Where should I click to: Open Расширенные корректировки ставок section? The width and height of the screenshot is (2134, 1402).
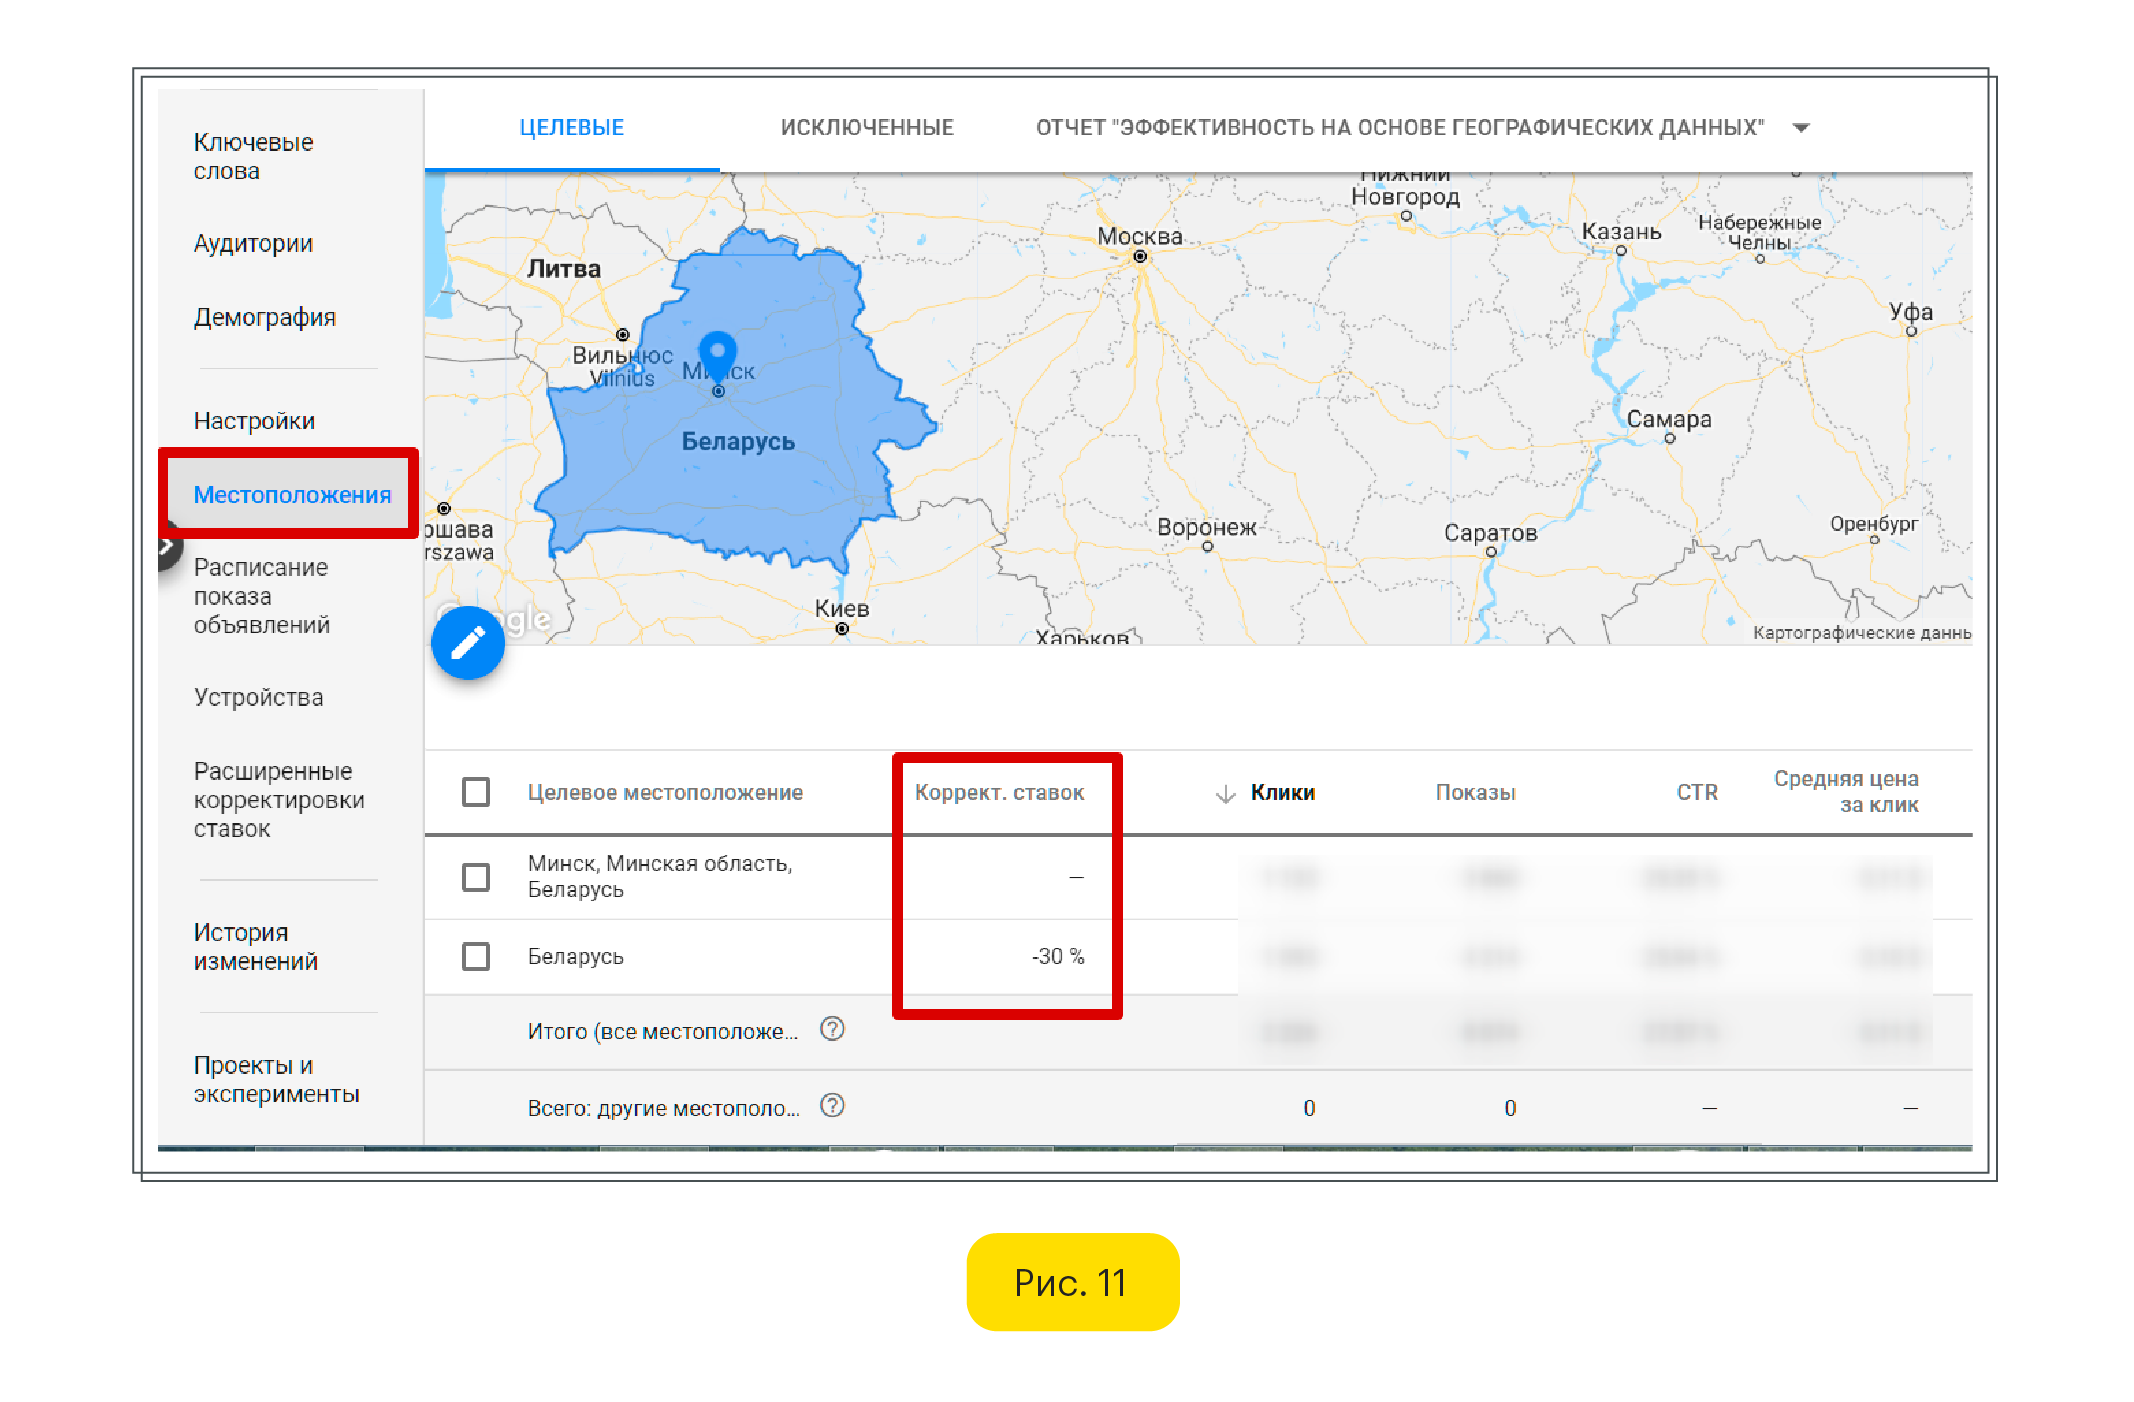(278, 800)
